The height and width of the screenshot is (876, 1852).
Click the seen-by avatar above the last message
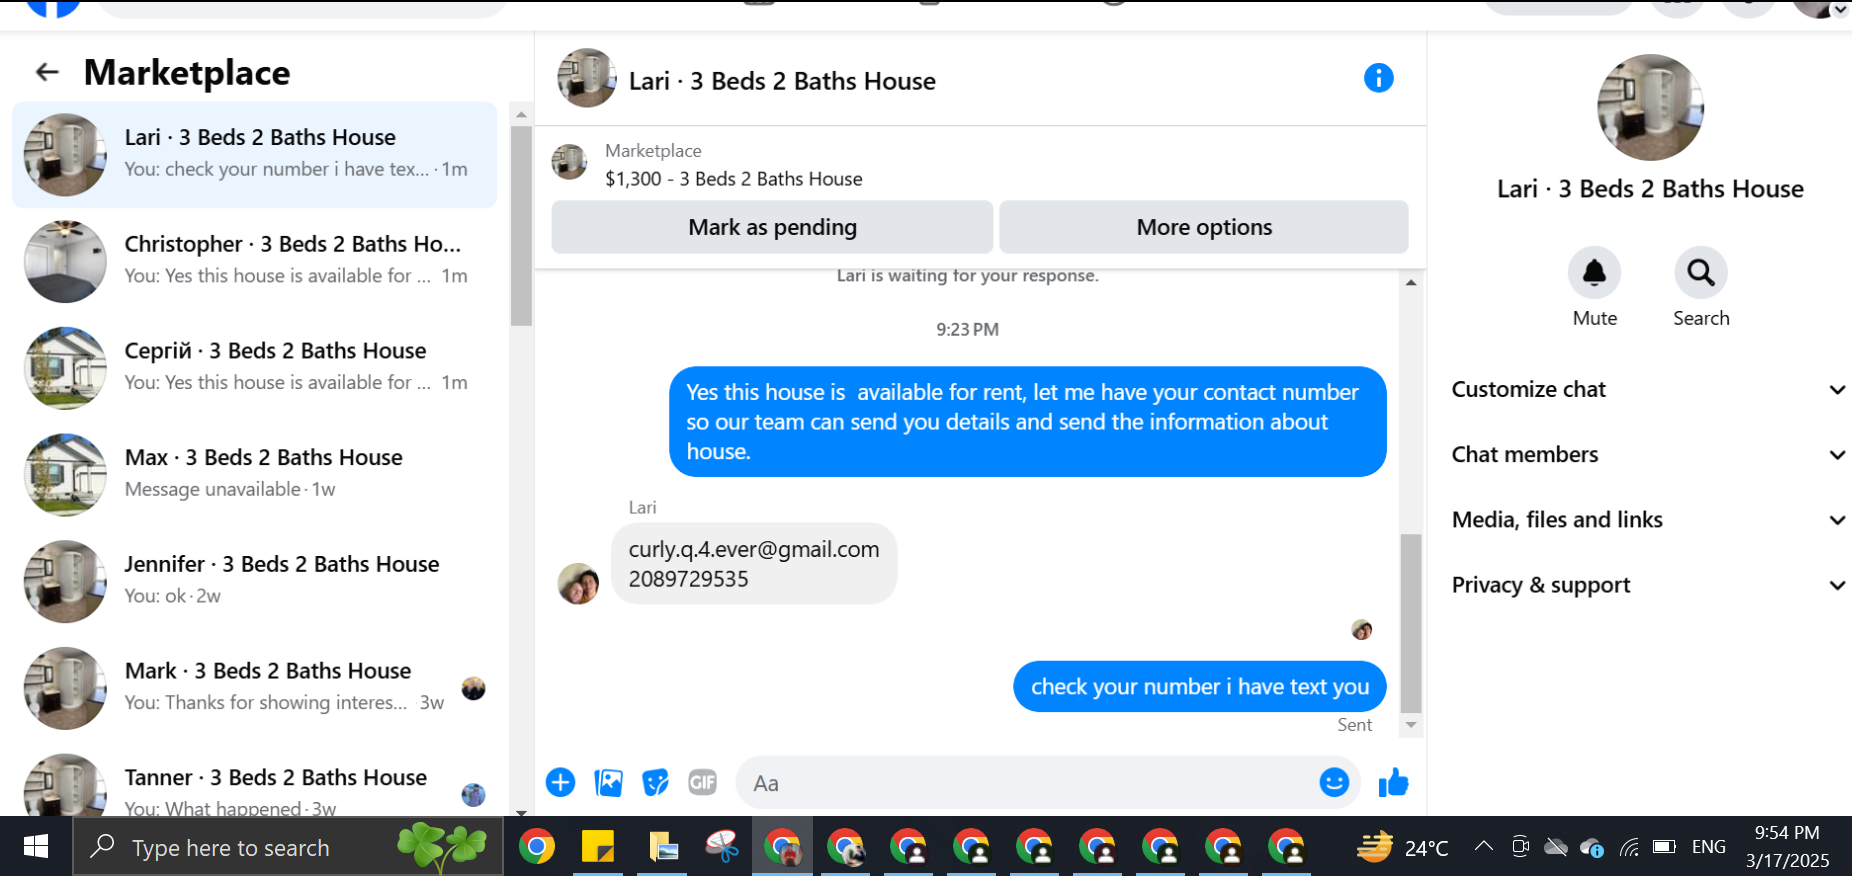[x=1362, y=630]
